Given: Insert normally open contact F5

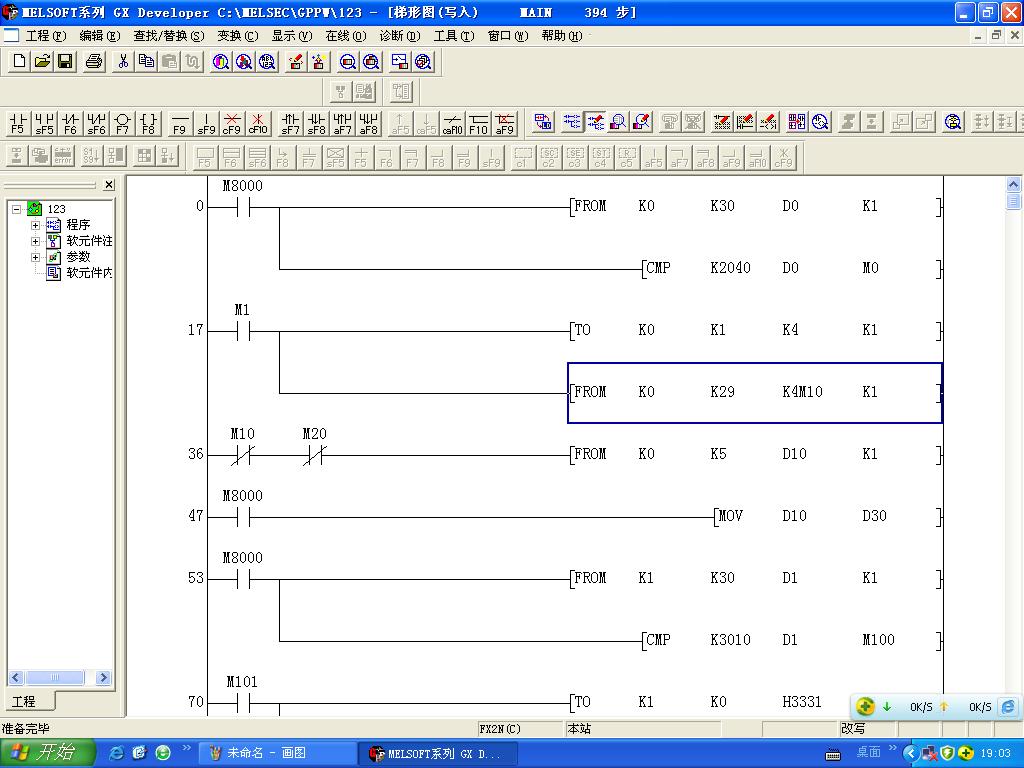Looking at the screenshot, I should (x=17, y=123).
